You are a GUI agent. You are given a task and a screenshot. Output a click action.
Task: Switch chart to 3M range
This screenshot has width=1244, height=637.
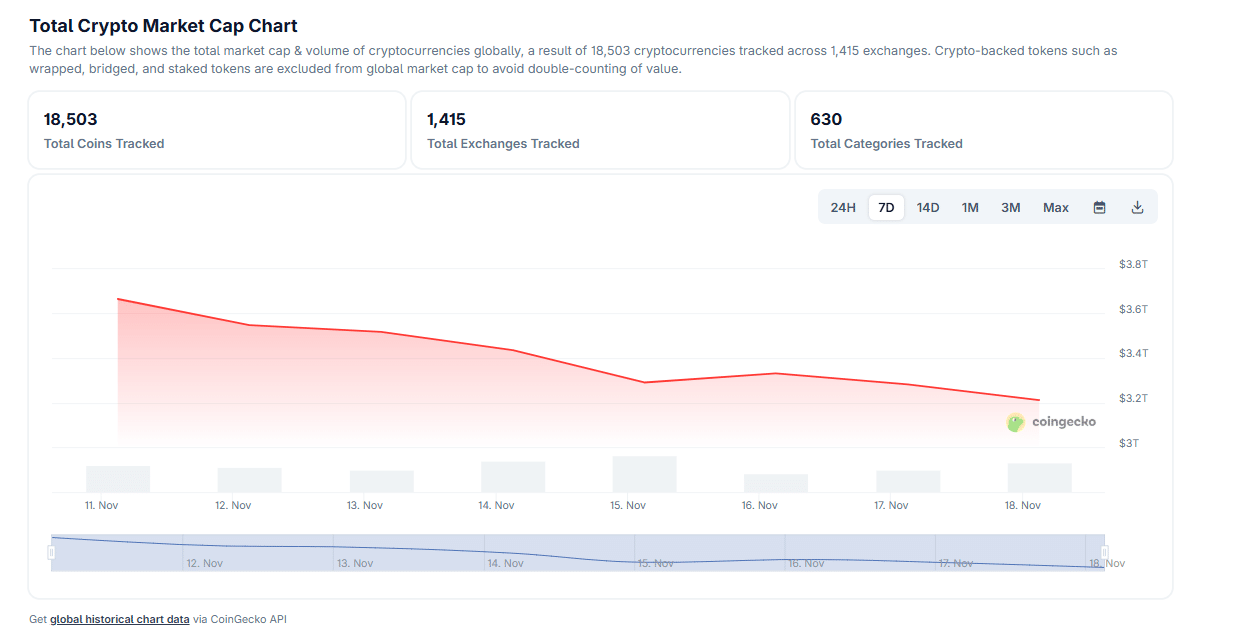[1011, 208]
